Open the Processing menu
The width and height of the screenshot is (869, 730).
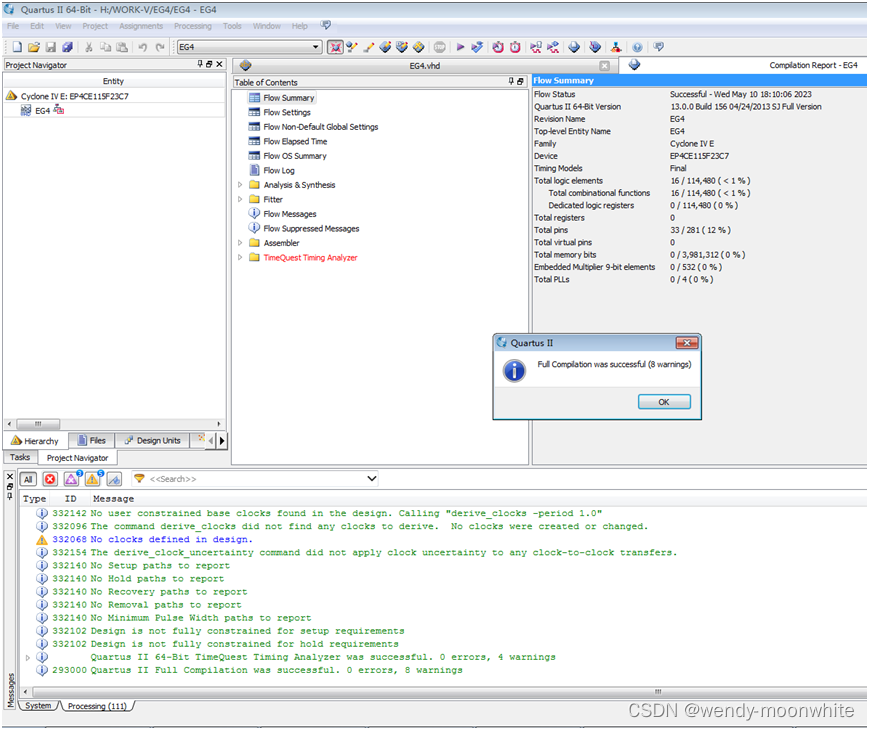point(192,26)
